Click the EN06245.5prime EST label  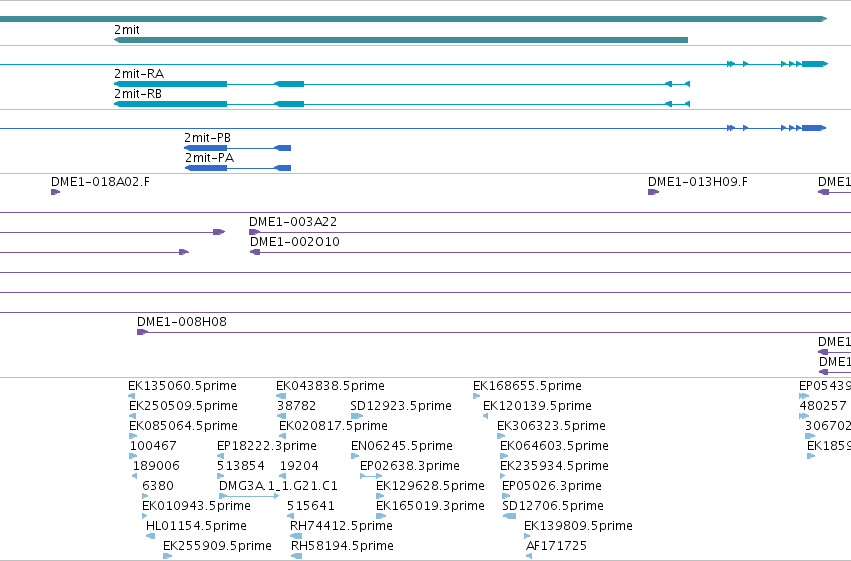pyautogui.click(x=402, y=446)
